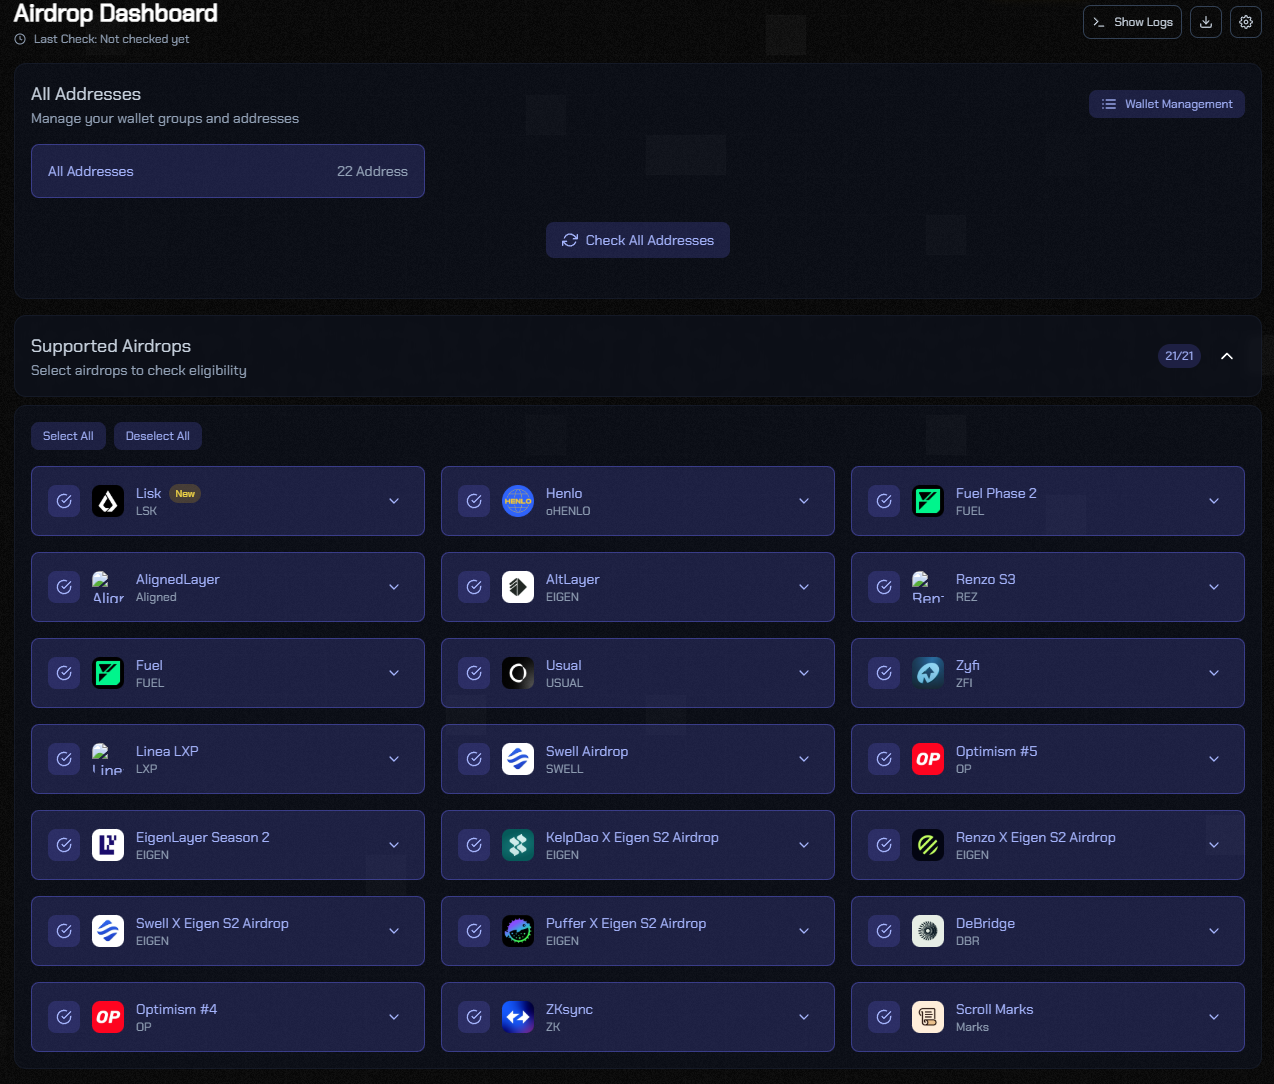
Task: Expand the Optimism #5 card chevron
Action: [x=1214, y=759]
